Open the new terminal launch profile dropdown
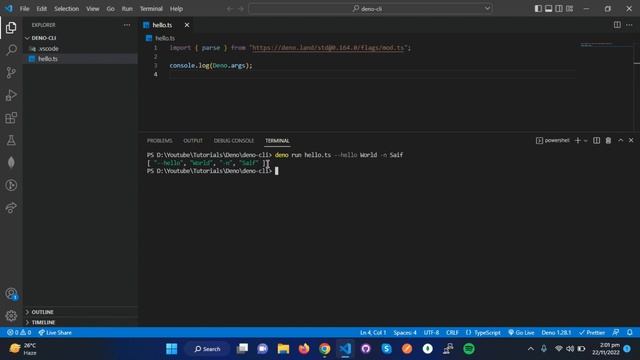 click(x=586, y=140)
